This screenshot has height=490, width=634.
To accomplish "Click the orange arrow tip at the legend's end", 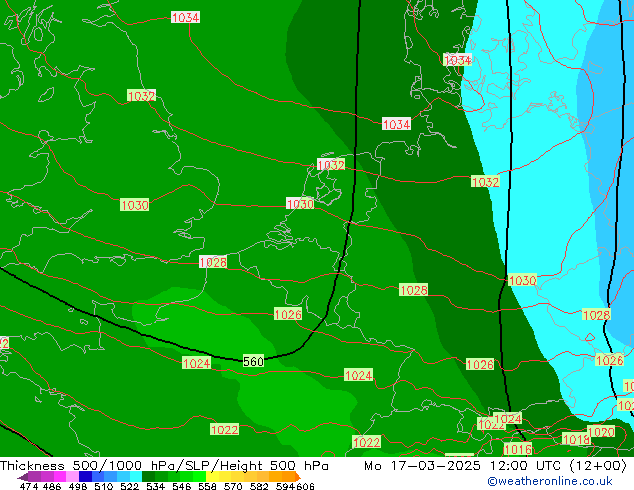I will click(298, 477).
